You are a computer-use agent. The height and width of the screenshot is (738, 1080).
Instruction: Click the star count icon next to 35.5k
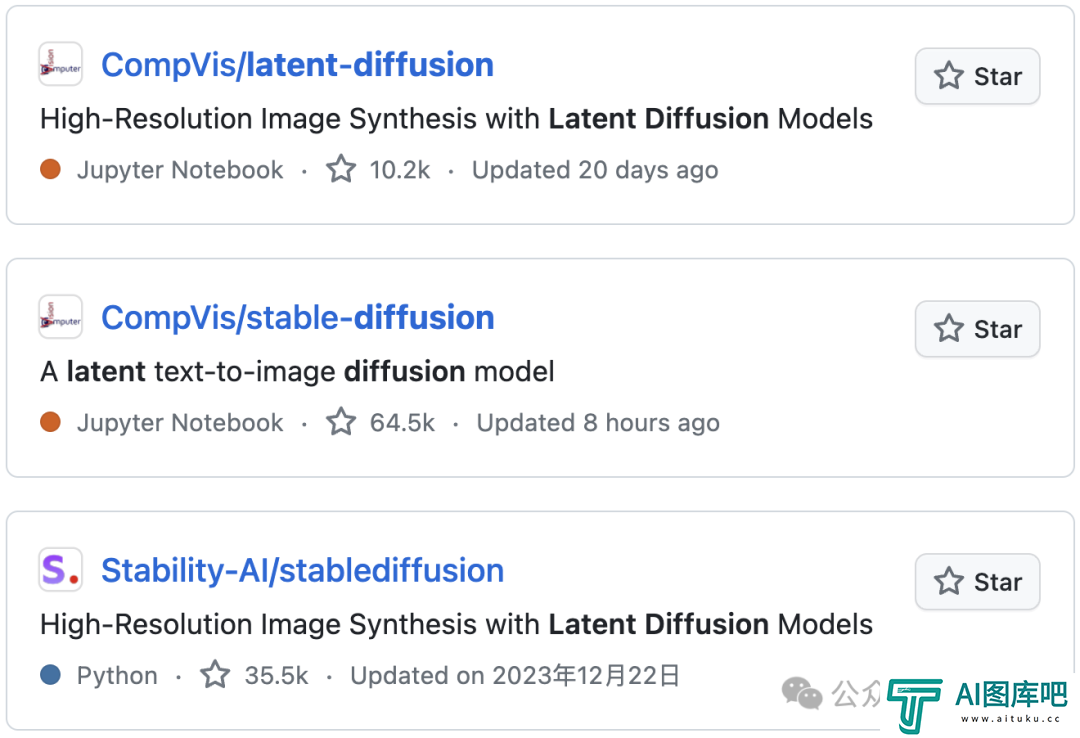tap(215, 675)
